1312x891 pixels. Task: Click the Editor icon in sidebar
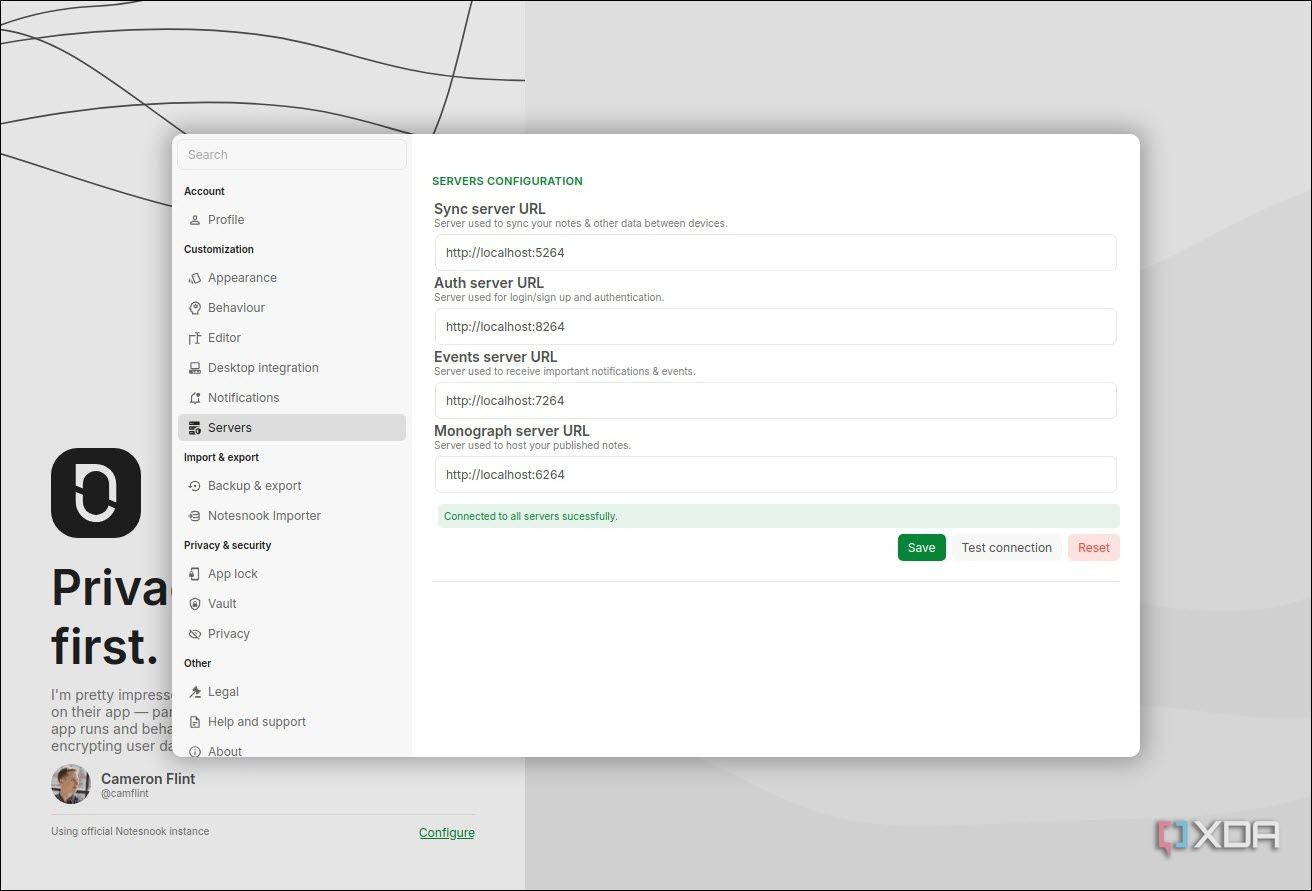coord(195,338)
